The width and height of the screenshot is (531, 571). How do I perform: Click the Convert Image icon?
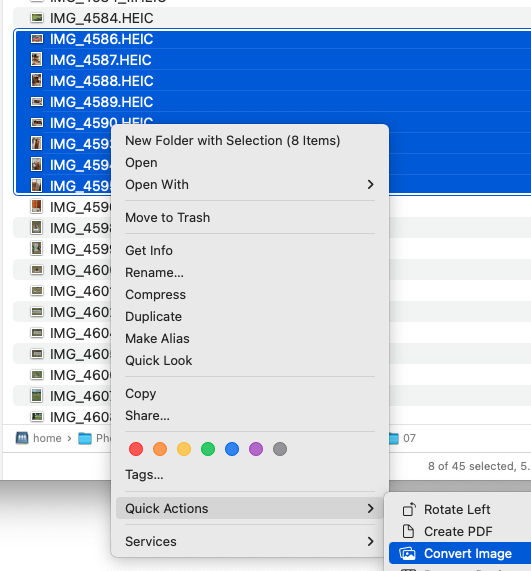coord(407,554)
